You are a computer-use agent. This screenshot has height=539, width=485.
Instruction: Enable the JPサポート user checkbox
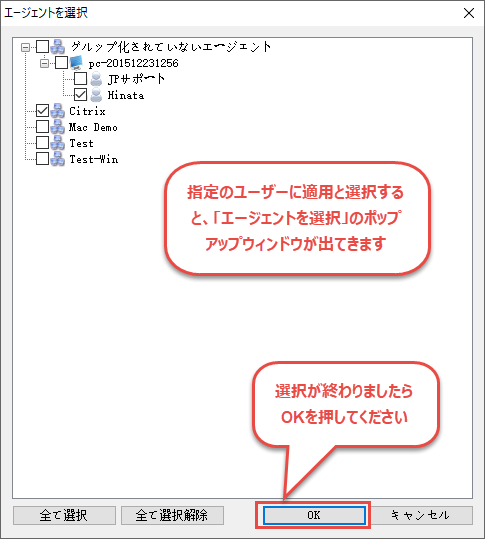(80, 79)
